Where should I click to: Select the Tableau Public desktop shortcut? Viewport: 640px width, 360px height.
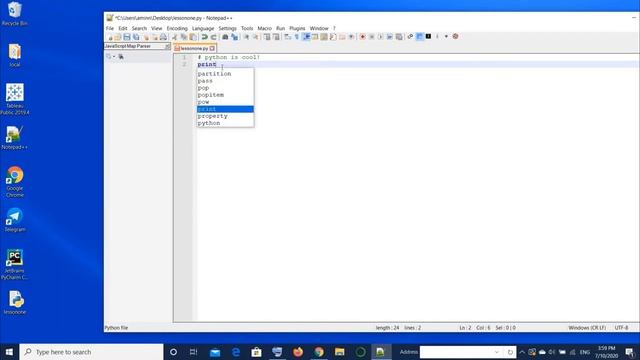coord(15,99)
